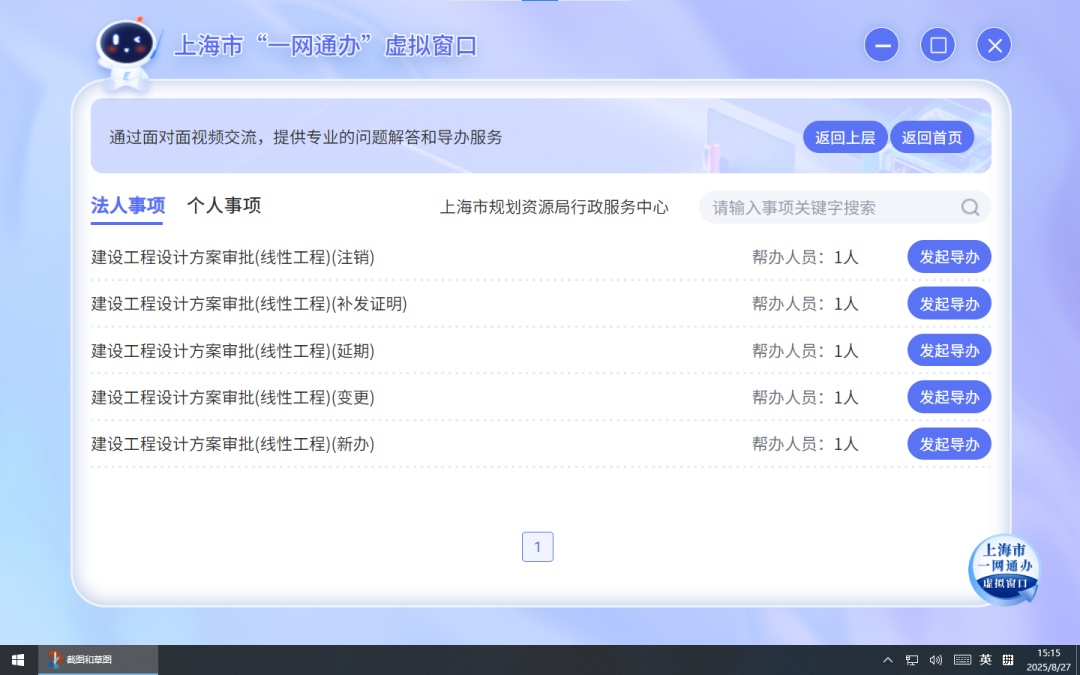Start 发起导办 for (新办) item

[949, 444]
